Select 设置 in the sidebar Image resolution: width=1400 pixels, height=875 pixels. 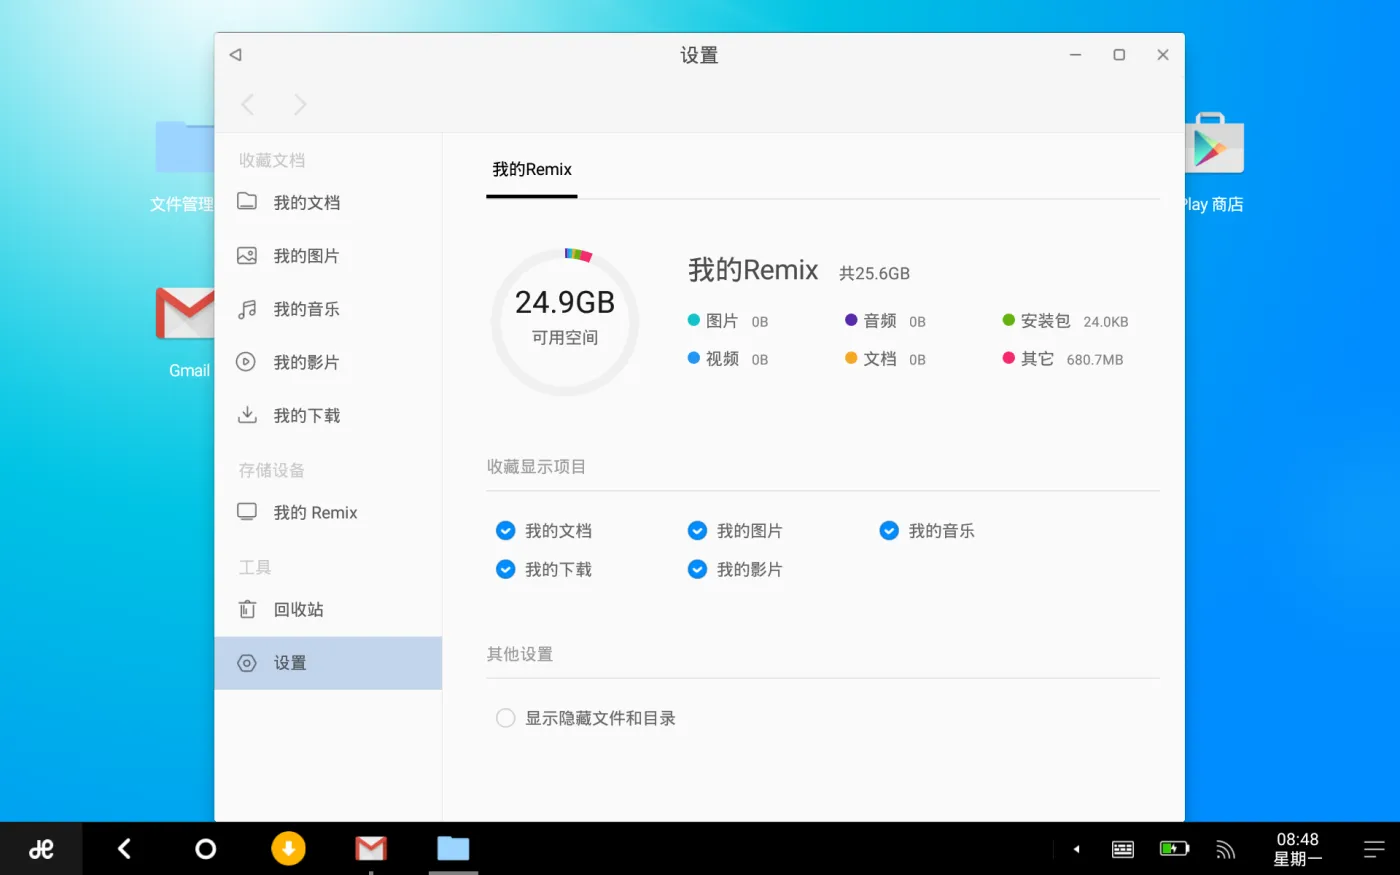[328, 663]
